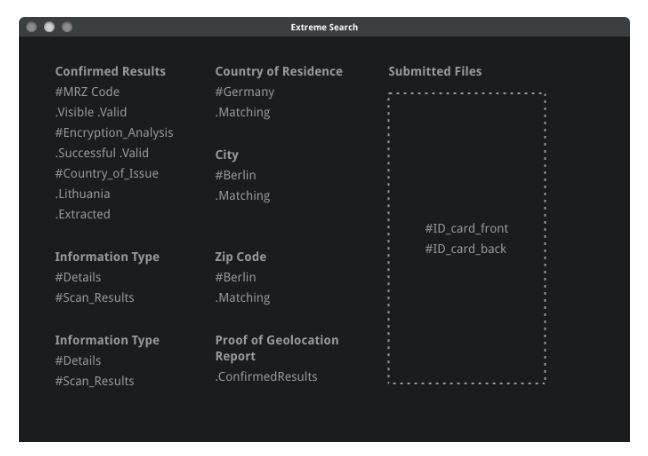Click the Zip Code heading
This screenshot has height=456, width=648.
[241, 257]
